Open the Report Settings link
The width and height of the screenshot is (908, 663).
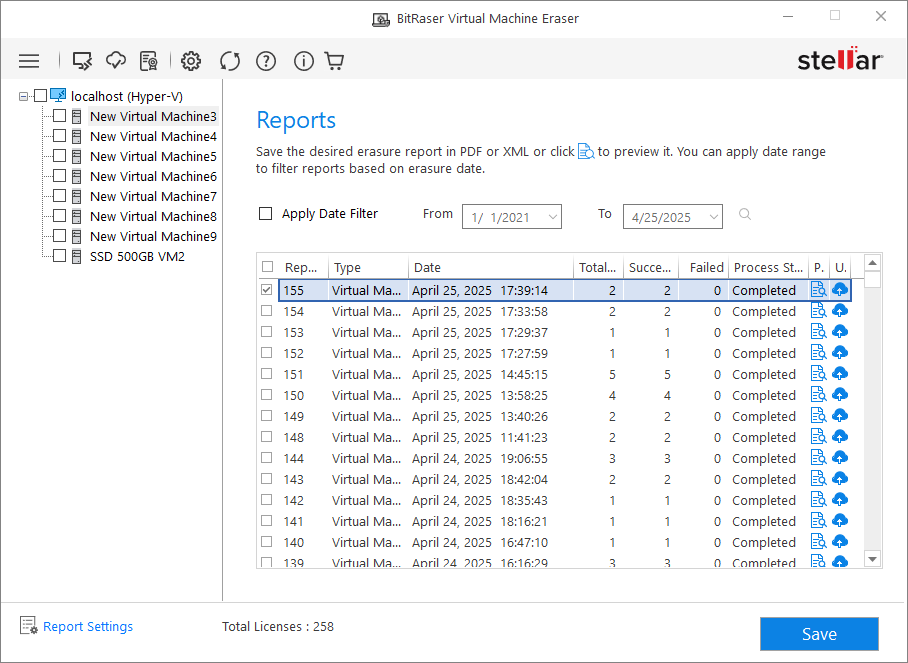tap(88, 627)
